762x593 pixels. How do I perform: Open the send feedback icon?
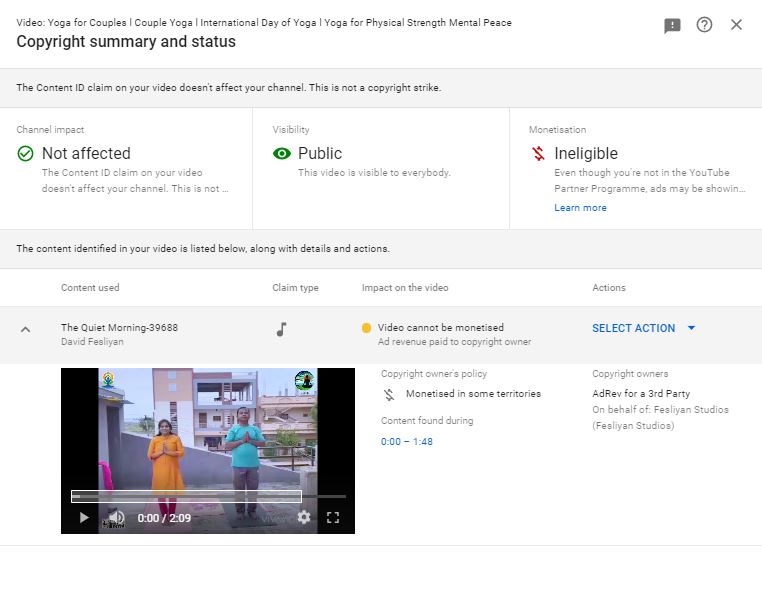point(672,25)
